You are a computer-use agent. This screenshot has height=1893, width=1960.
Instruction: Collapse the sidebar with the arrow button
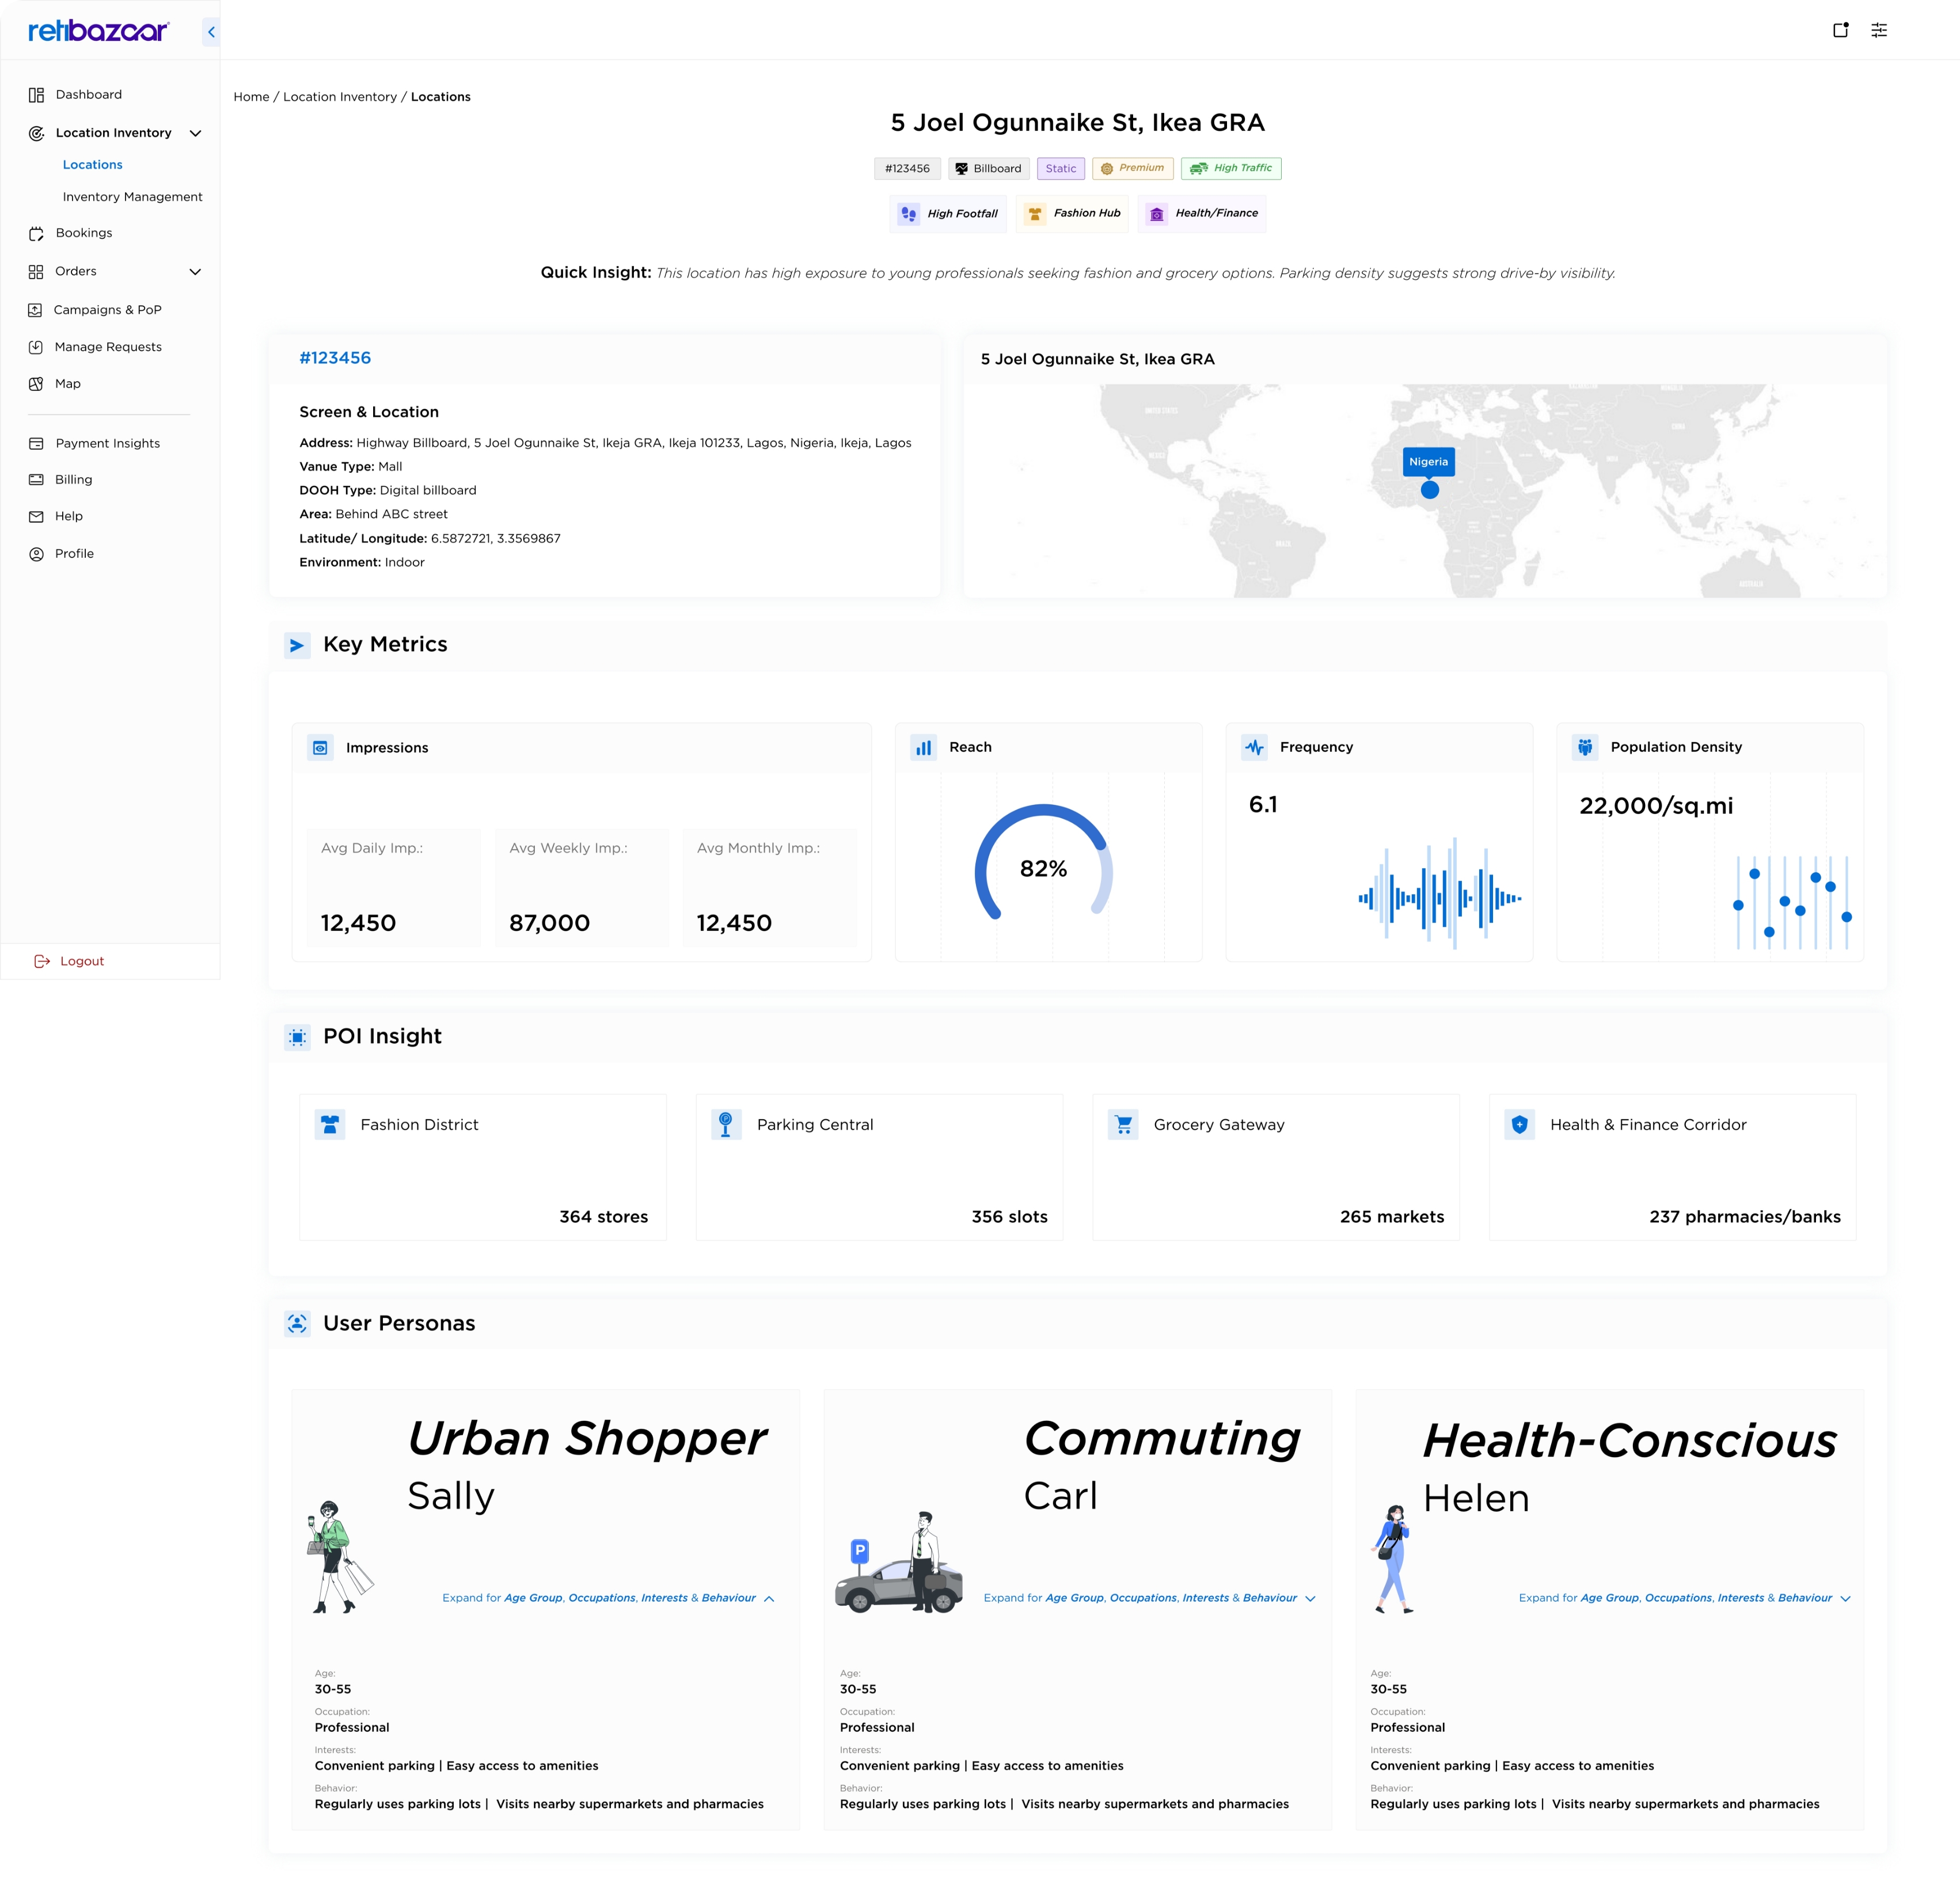coord(211,32)
